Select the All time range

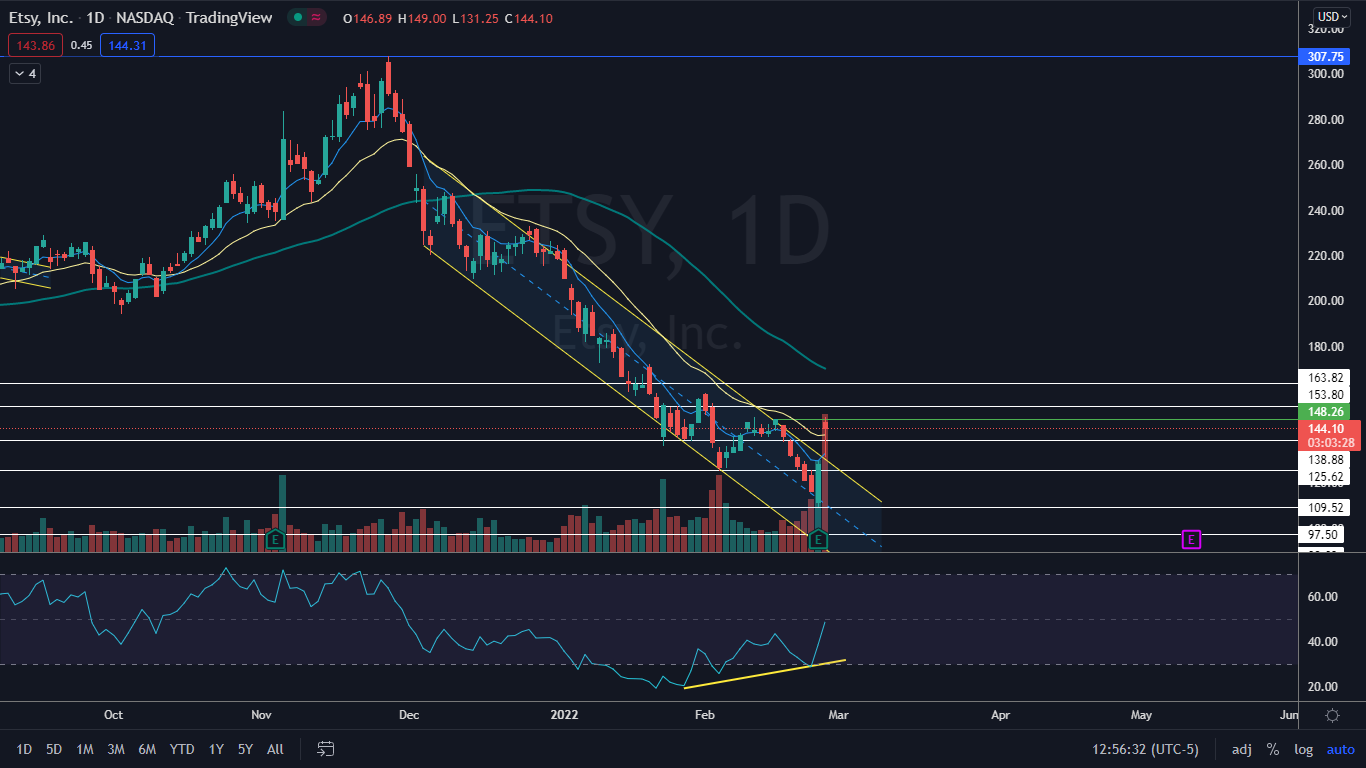(276, 749)
